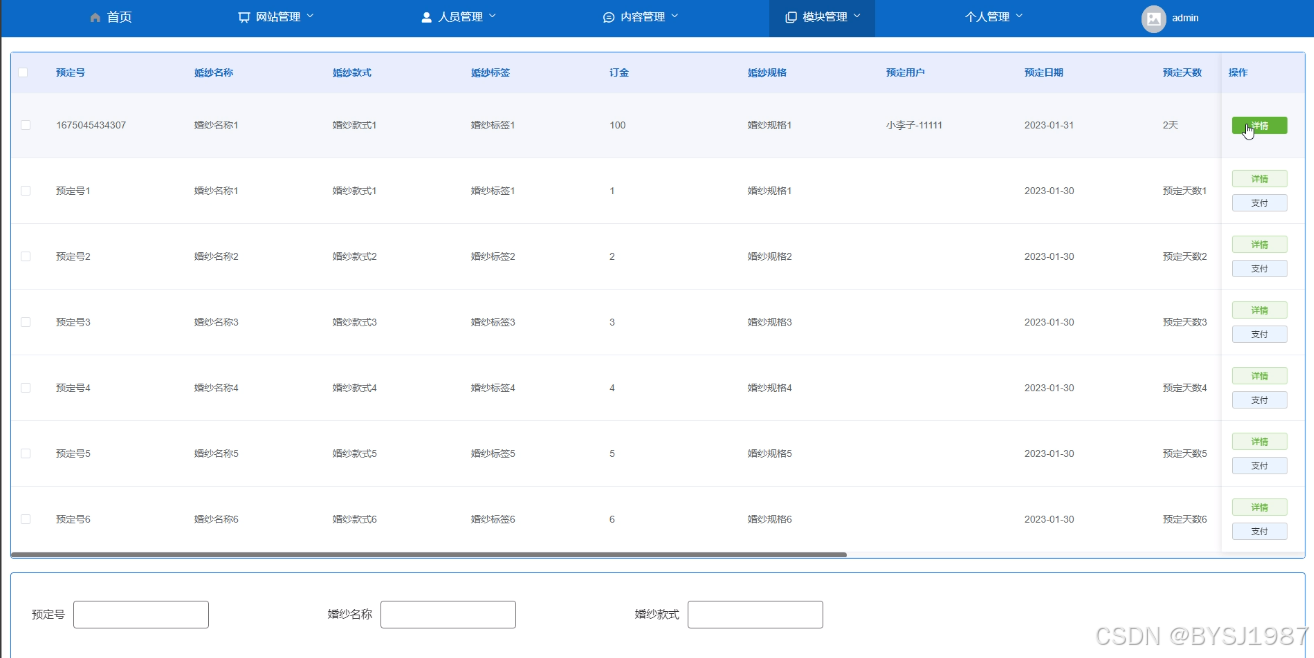
Task: Click 支付 for the 预定号4 row
Action: pyautogui.click(x=1259, y=400)
